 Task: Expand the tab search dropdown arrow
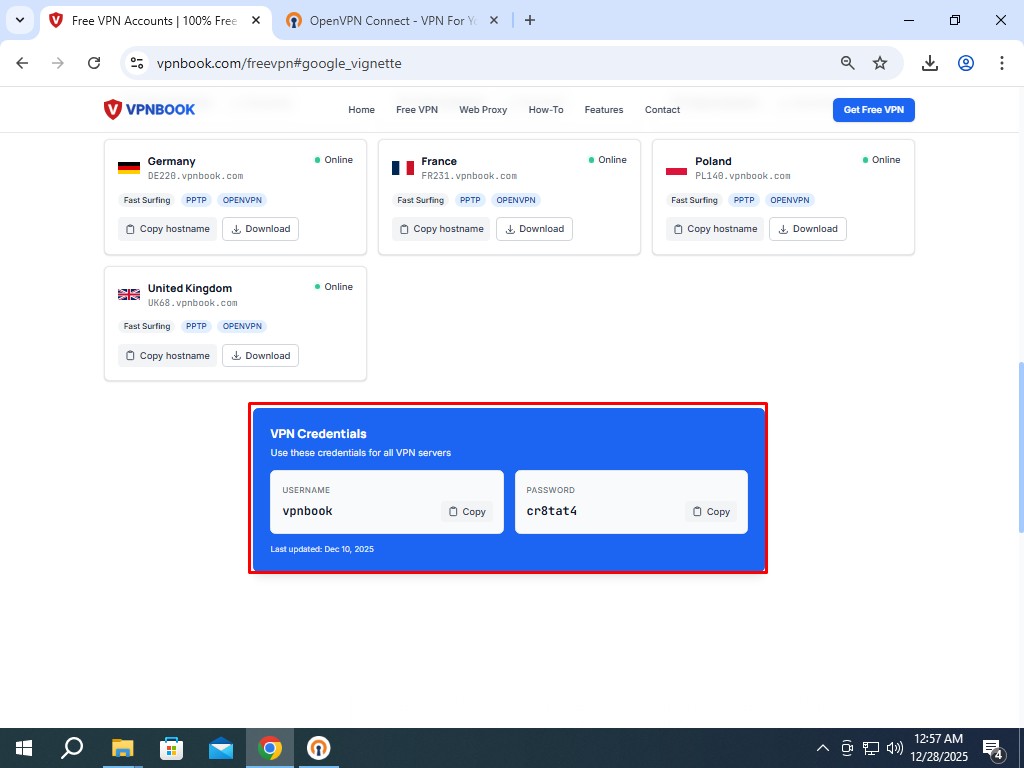coord(20,20)
